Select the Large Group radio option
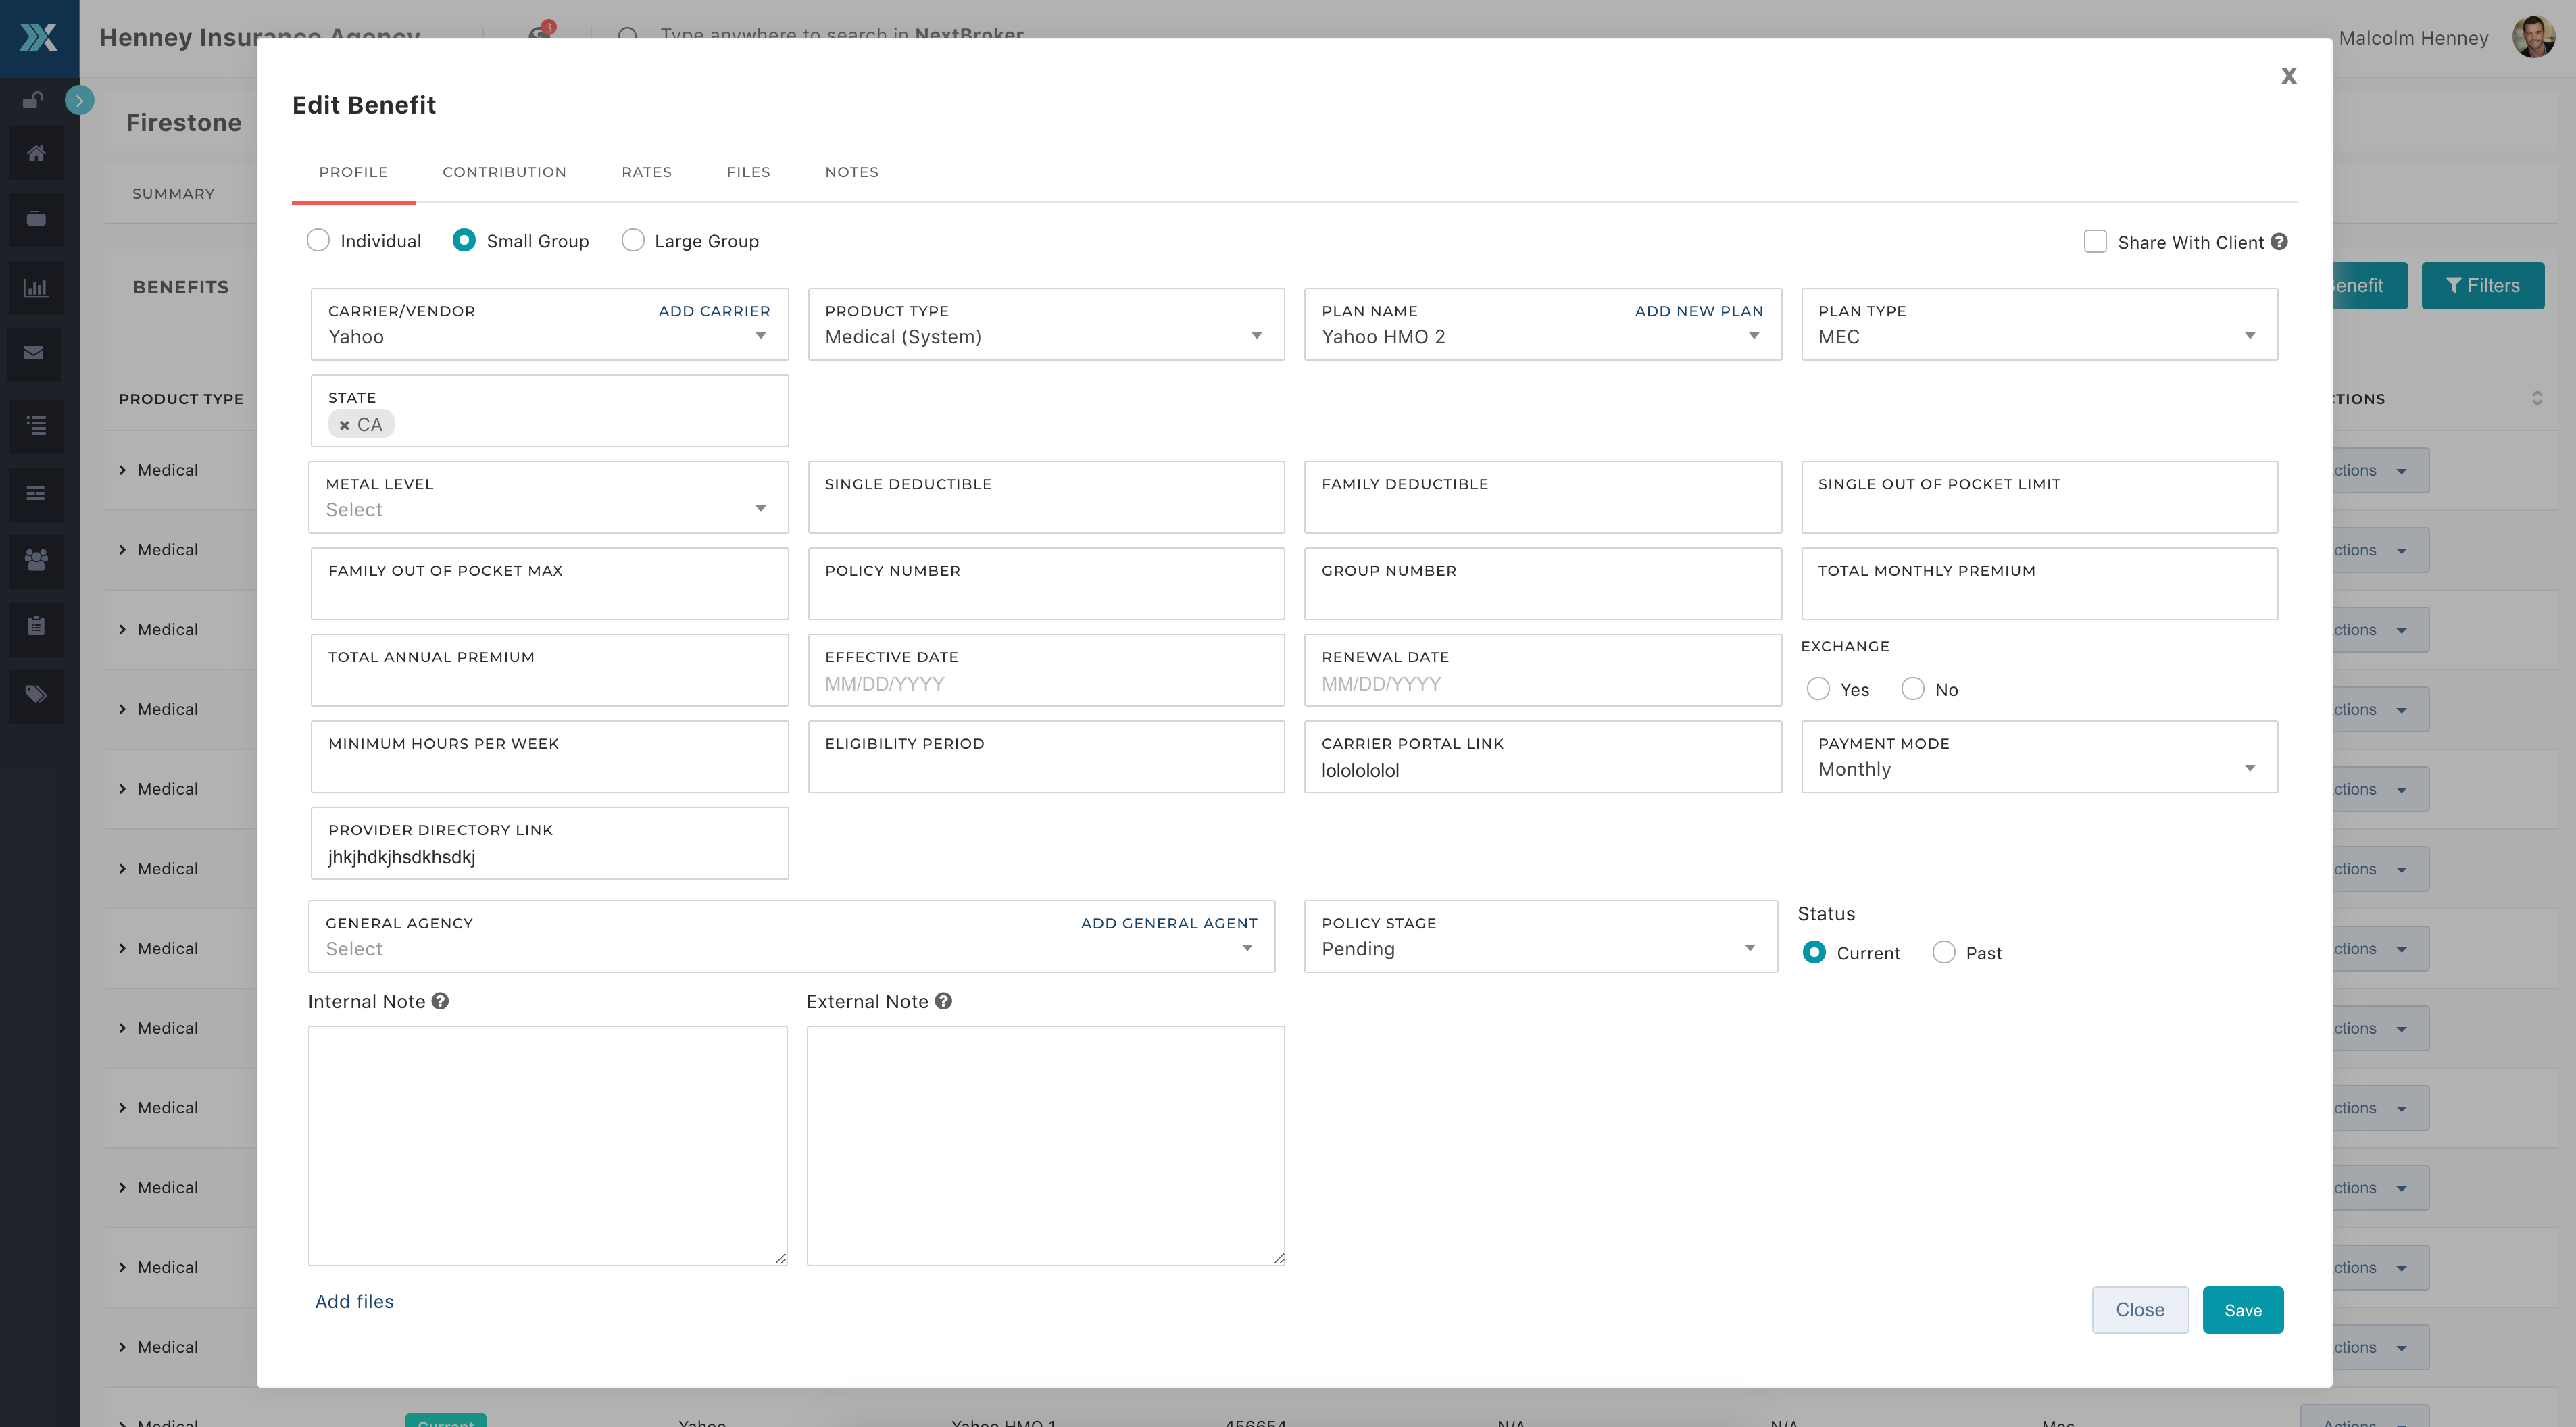 (x=633, y=241)
